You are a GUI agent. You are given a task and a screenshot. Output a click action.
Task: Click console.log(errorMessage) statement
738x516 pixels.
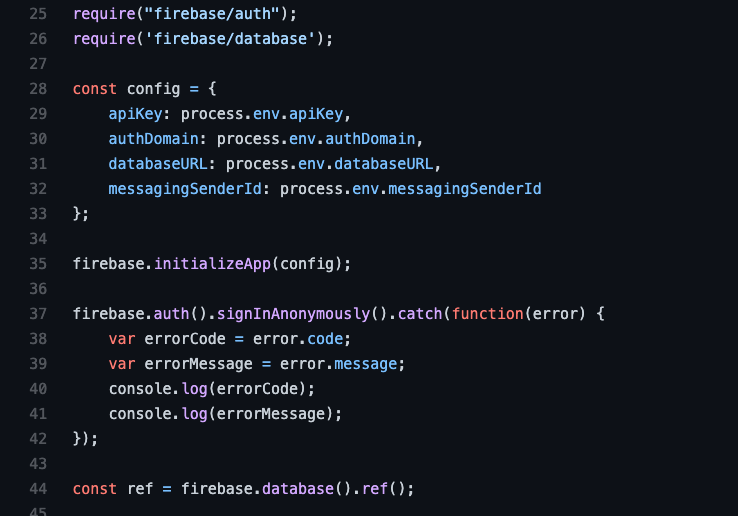click(225, 413)
